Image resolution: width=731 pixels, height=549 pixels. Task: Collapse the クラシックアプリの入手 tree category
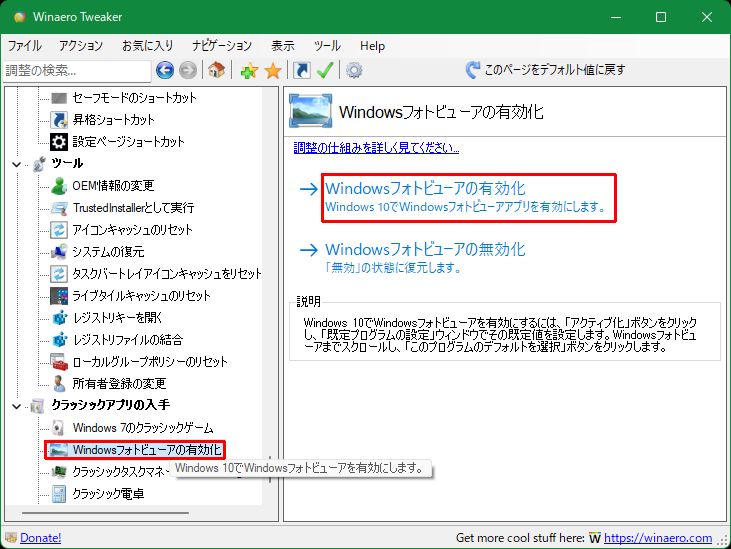(16, 406)
